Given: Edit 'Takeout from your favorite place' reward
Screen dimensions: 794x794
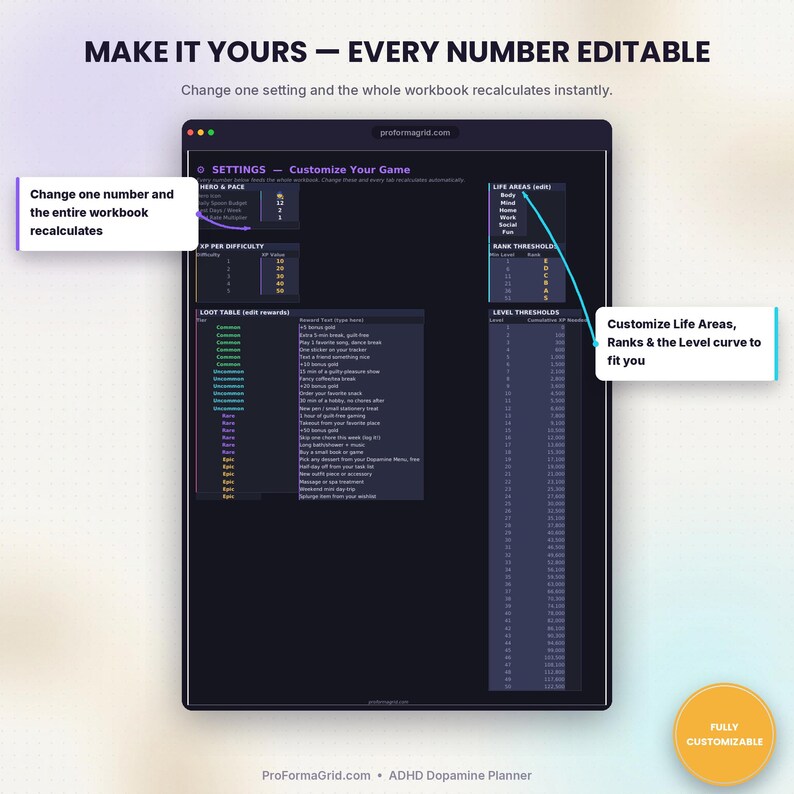Looking at the screenshot, I should [x=361, y=423].
